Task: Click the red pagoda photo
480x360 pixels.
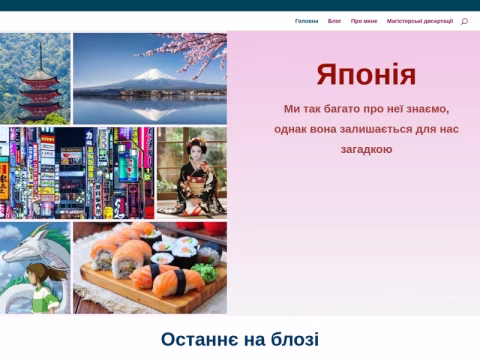Action: pyautogui.click(x=35, y=79)
